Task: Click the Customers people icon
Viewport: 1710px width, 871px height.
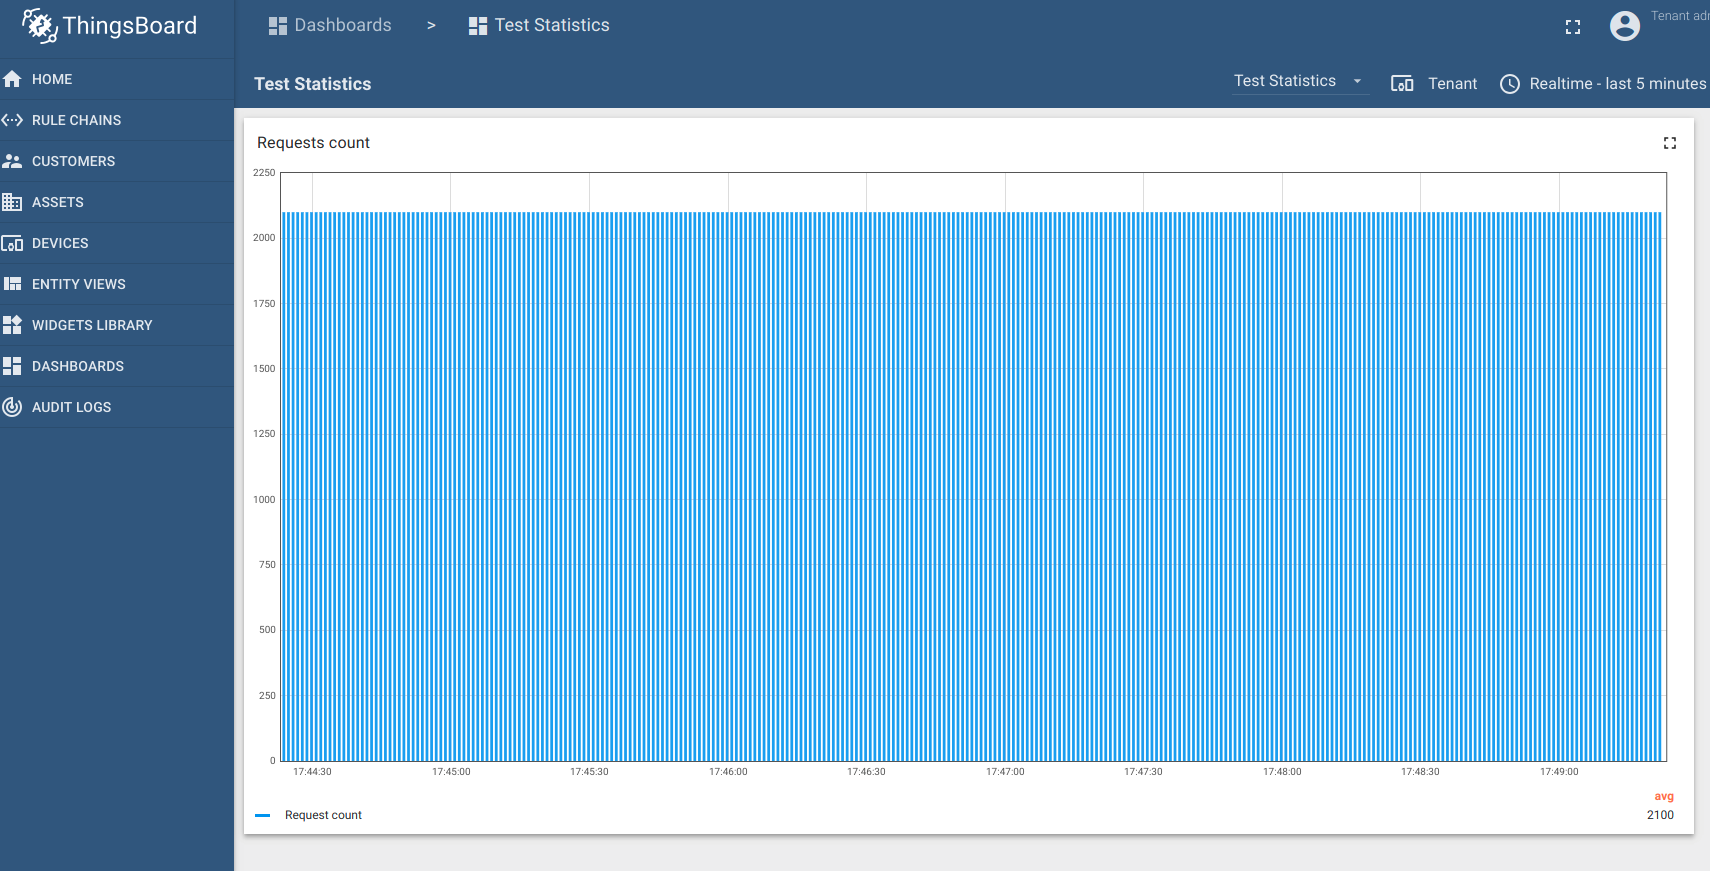Action: click(12, 161)
